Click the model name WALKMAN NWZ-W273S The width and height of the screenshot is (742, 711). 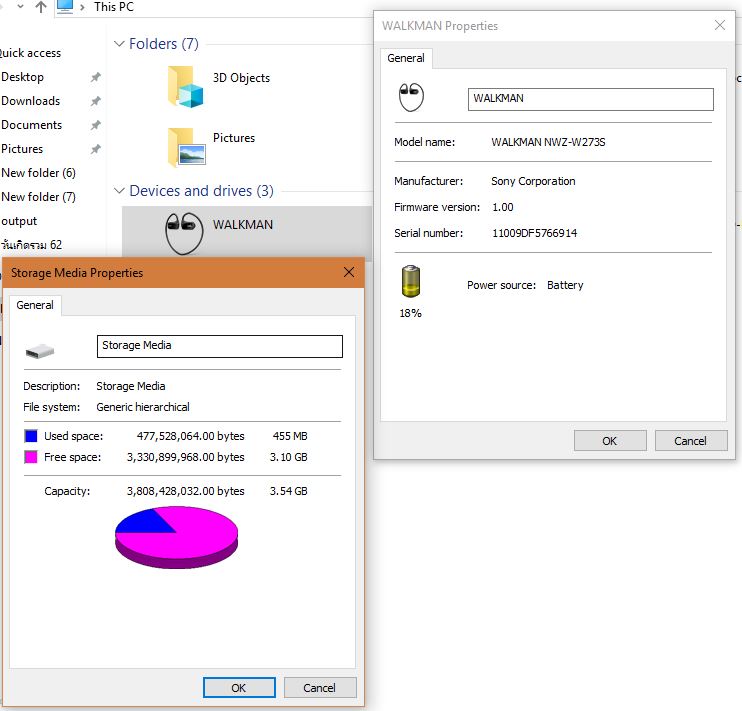pyautogui.click(x=548, y=142)
